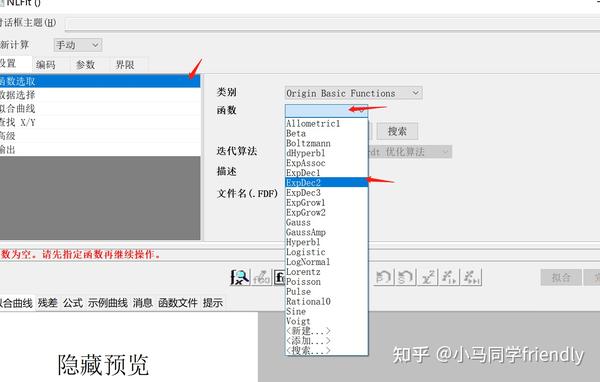Click the <添加...> entry in the list
This screenshot has height=382, width=600.
326,341
